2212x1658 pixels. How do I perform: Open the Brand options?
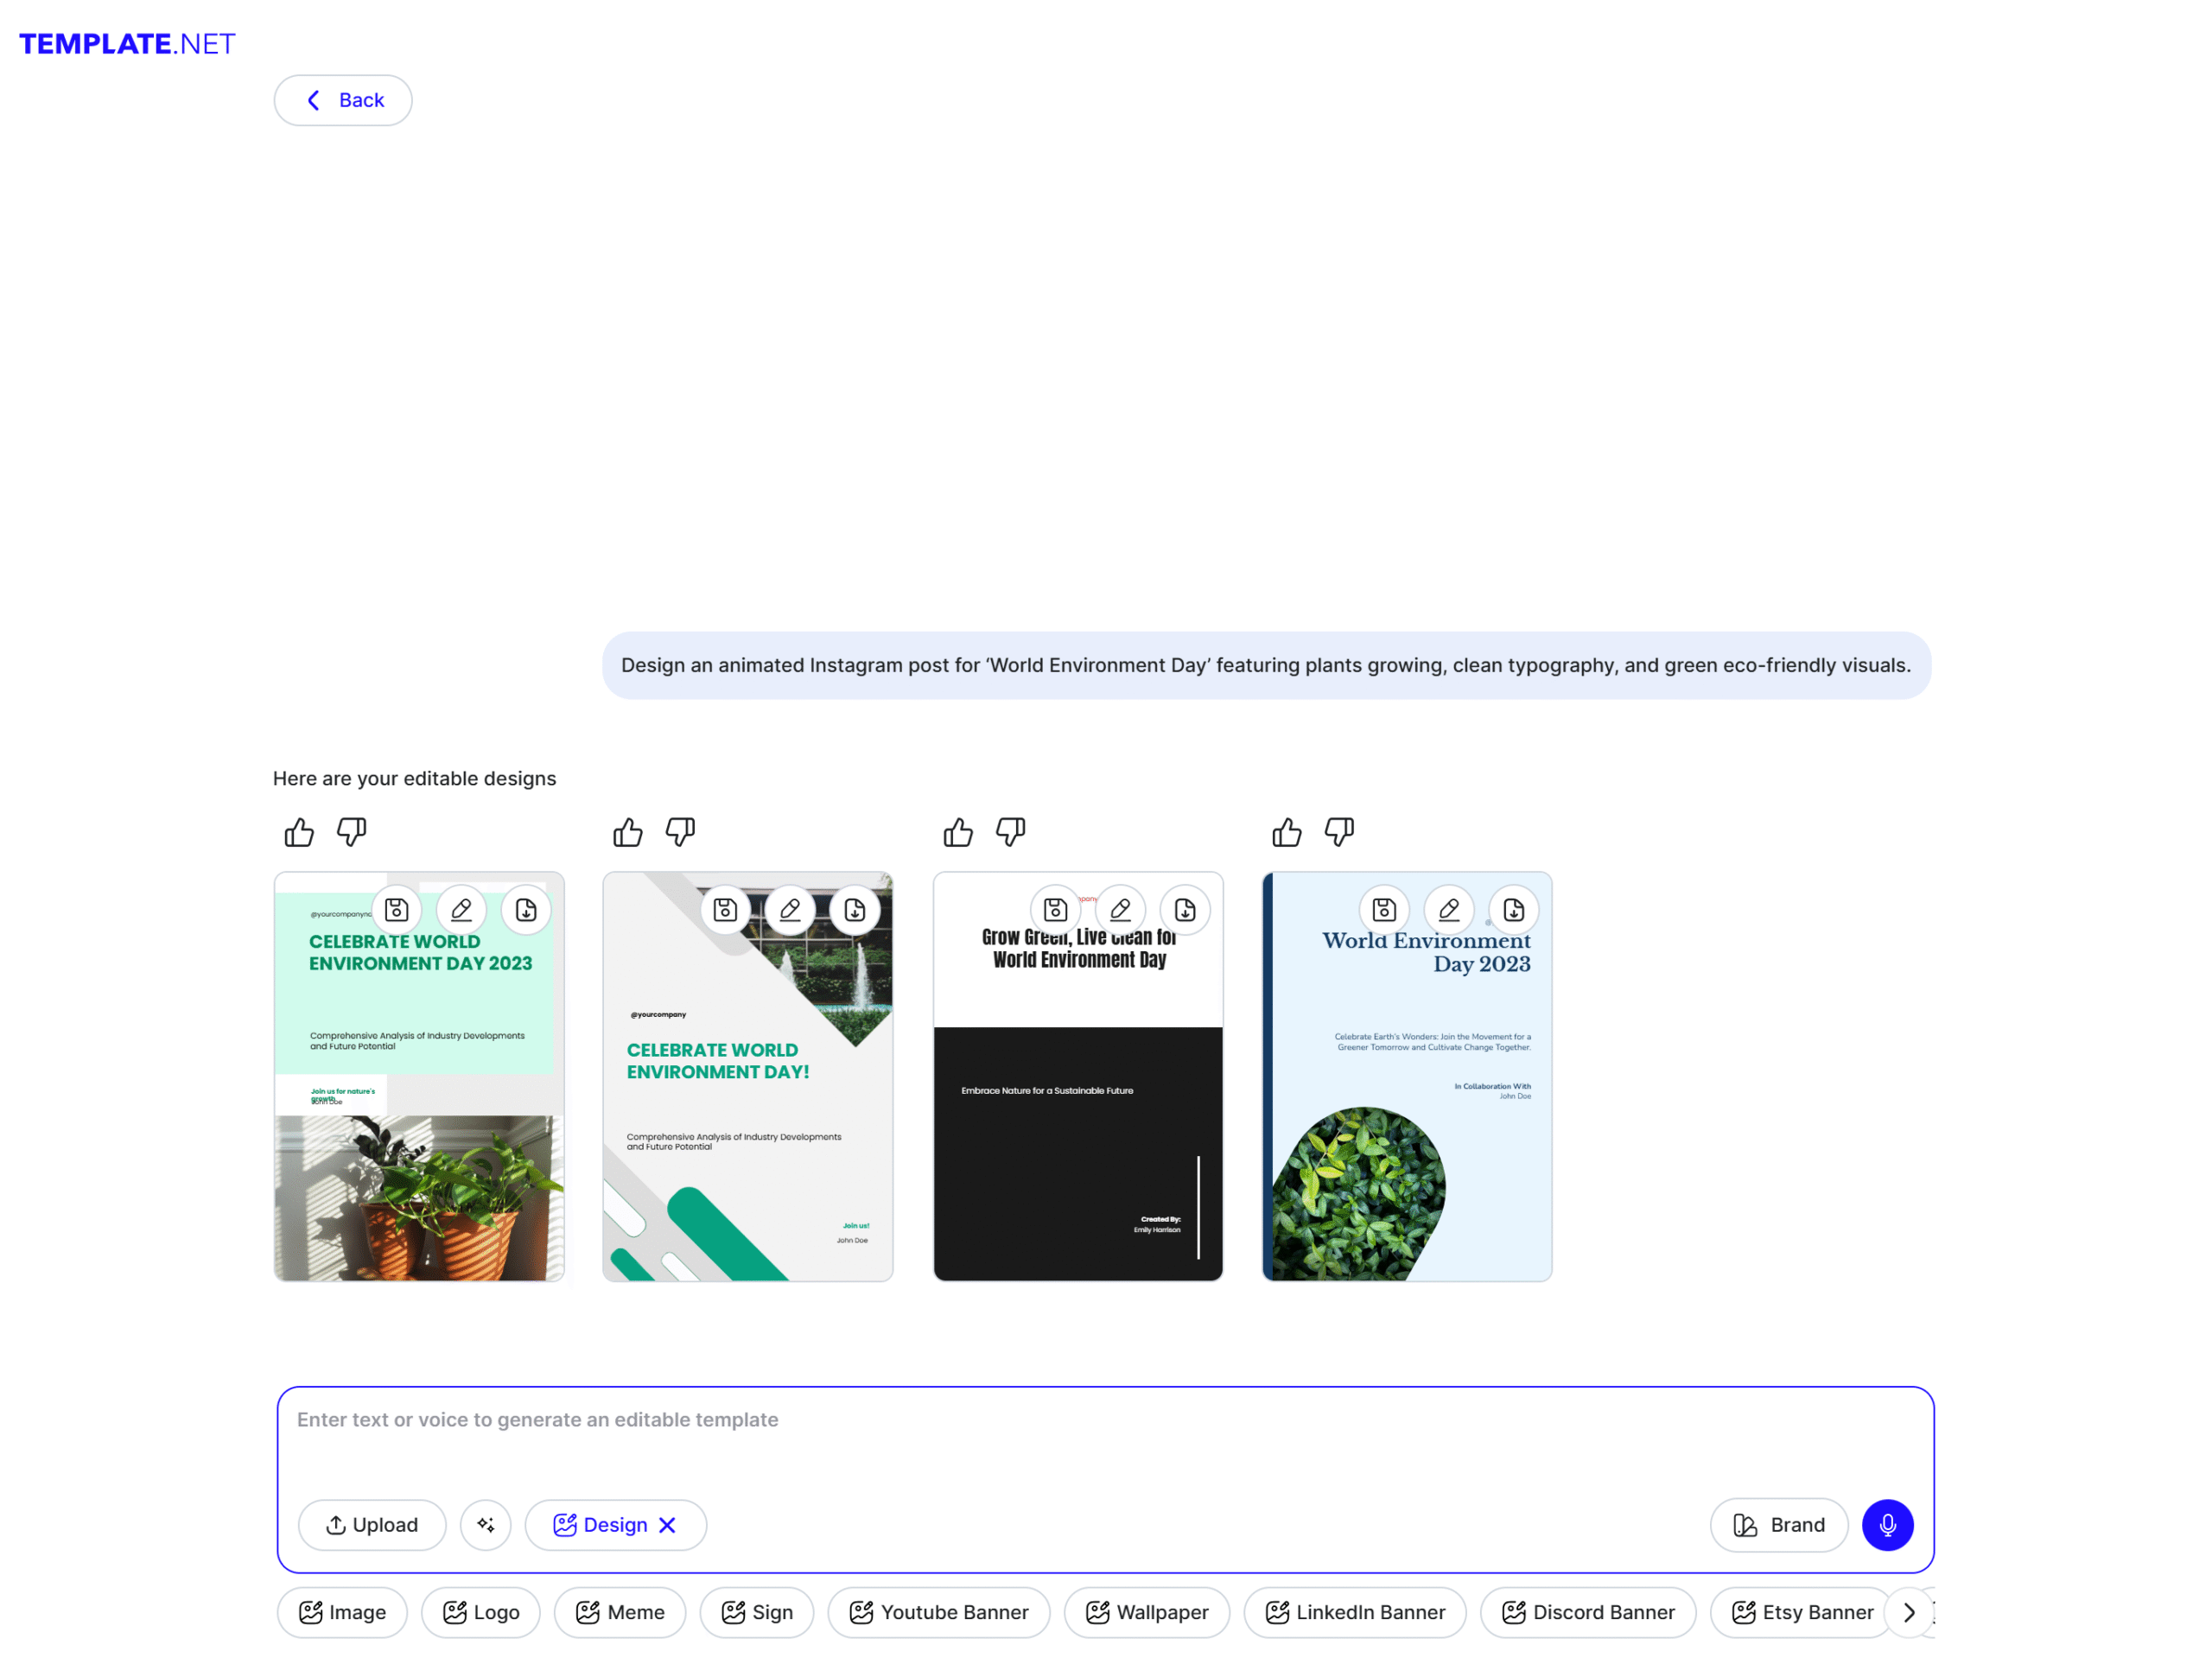coord(1778,1525)
